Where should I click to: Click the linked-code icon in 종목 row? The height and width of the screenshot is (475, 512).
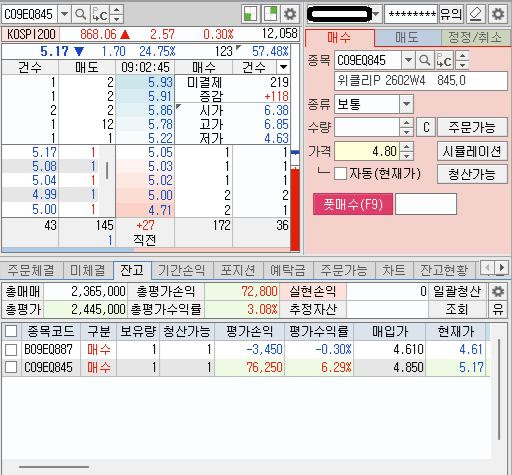(x=444, y=60)
